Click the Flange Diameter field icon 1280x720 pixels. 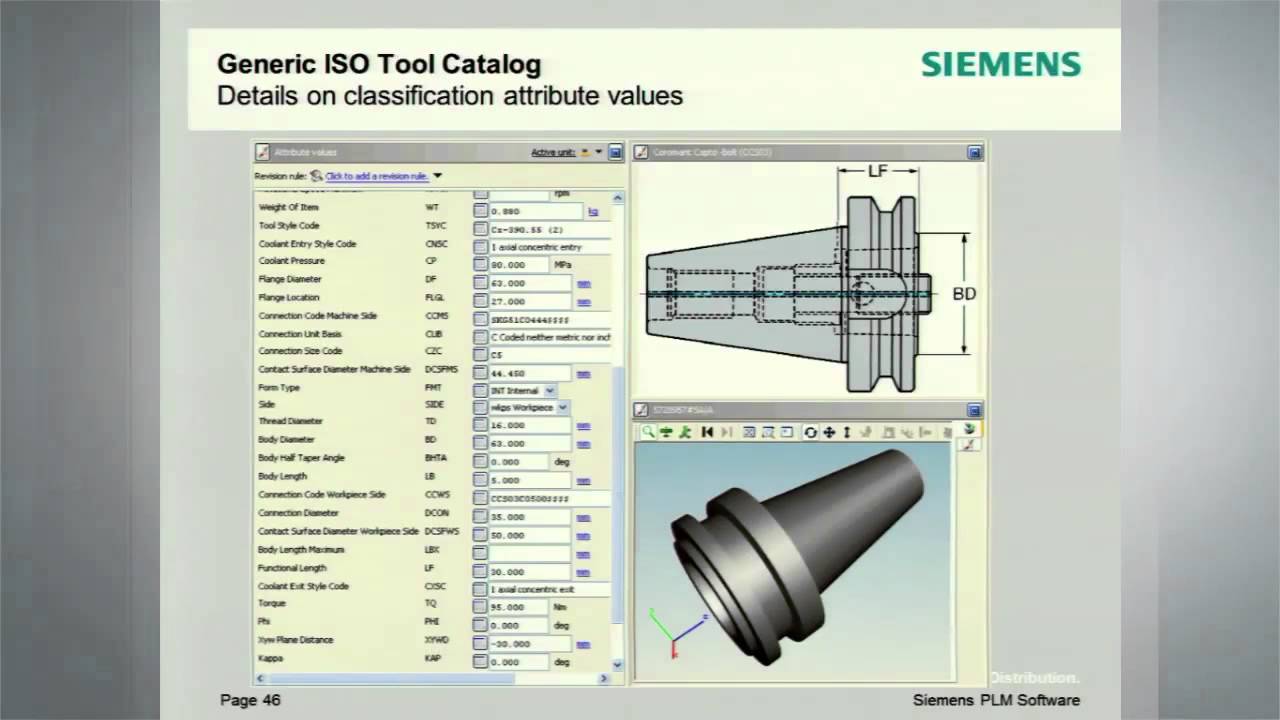point(480,283)
